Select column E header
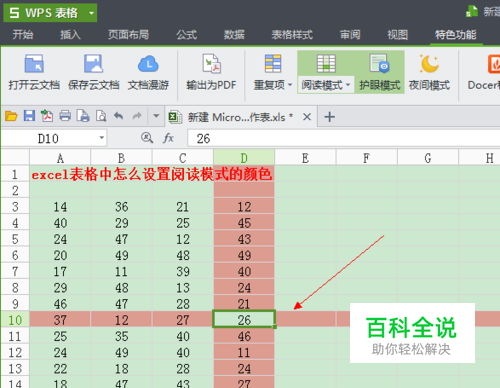 point(305,158)
